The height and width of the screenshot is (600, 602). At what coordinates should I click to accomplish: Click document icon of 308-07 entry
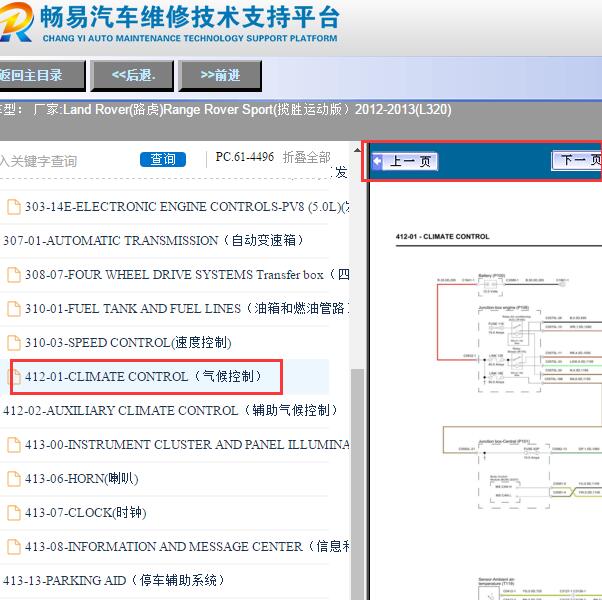(x=14, y=274)
